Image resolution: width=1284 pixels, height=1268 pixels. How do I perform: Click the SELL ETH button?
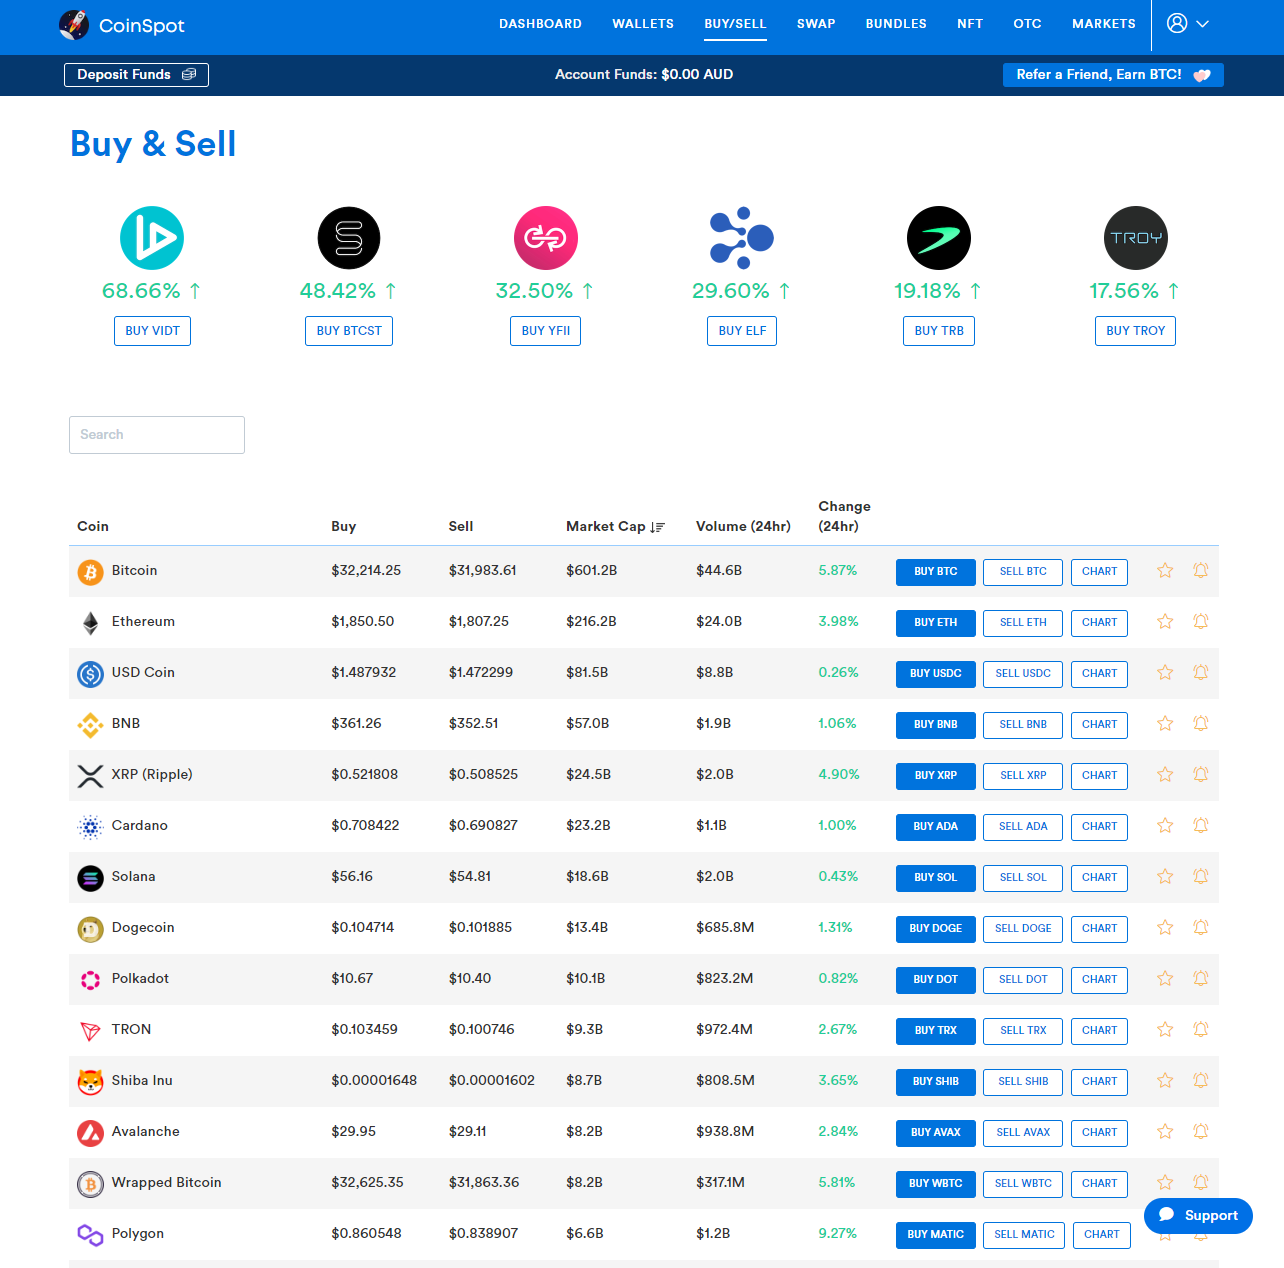click(x=1023, y=623)
